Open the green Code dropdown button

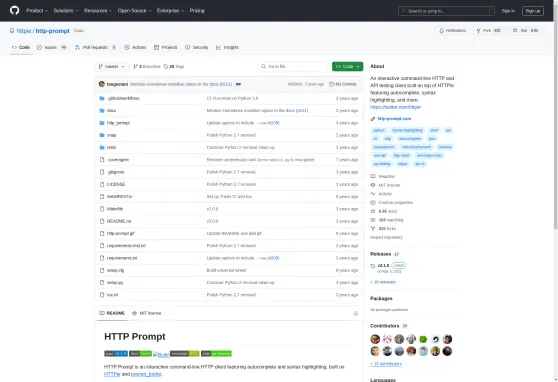point(347,67)
